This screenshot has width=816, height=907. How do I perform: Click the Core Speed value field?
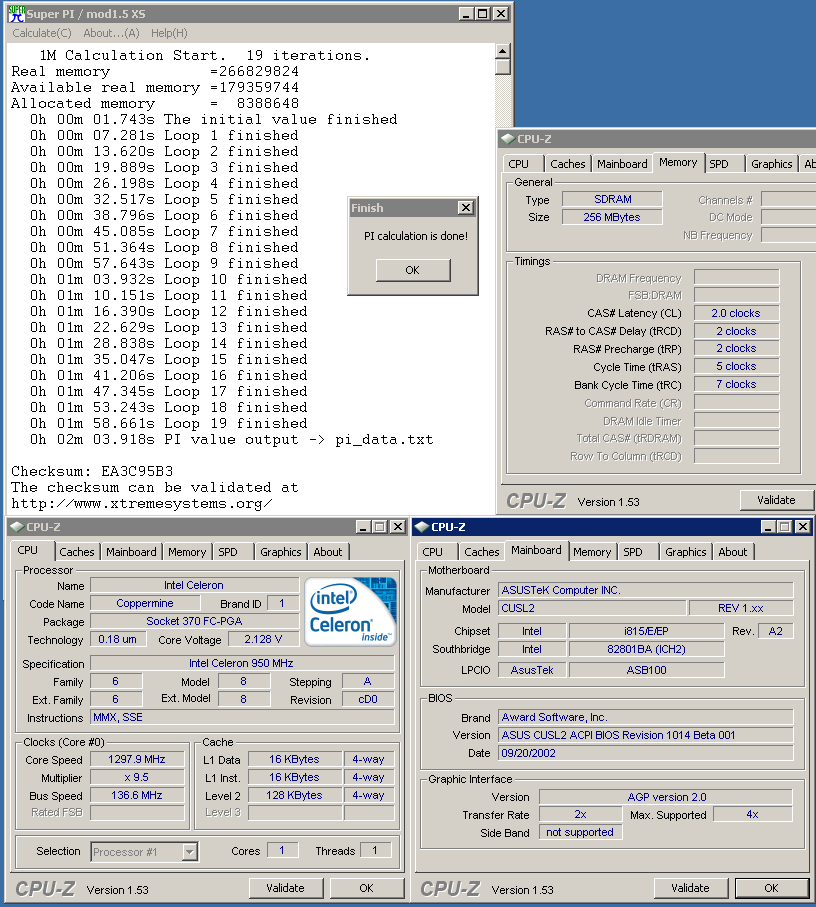coord(135,759)
